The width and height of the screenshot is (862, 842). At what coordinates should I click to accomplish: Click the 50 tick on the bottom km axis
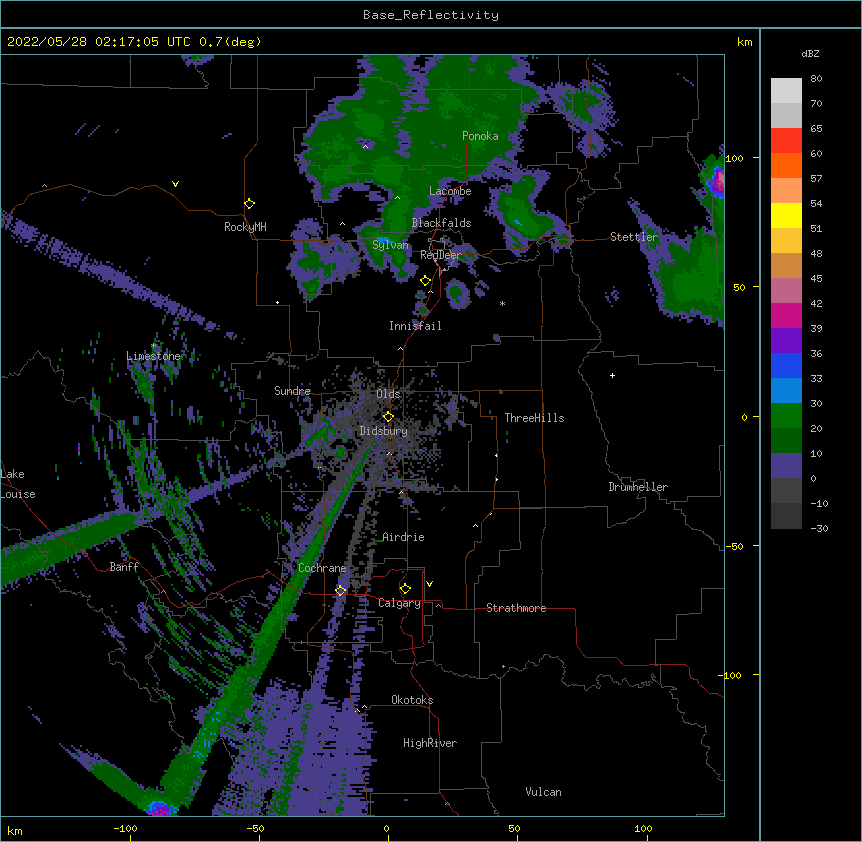pyautogui.click(x=514, y=828)
